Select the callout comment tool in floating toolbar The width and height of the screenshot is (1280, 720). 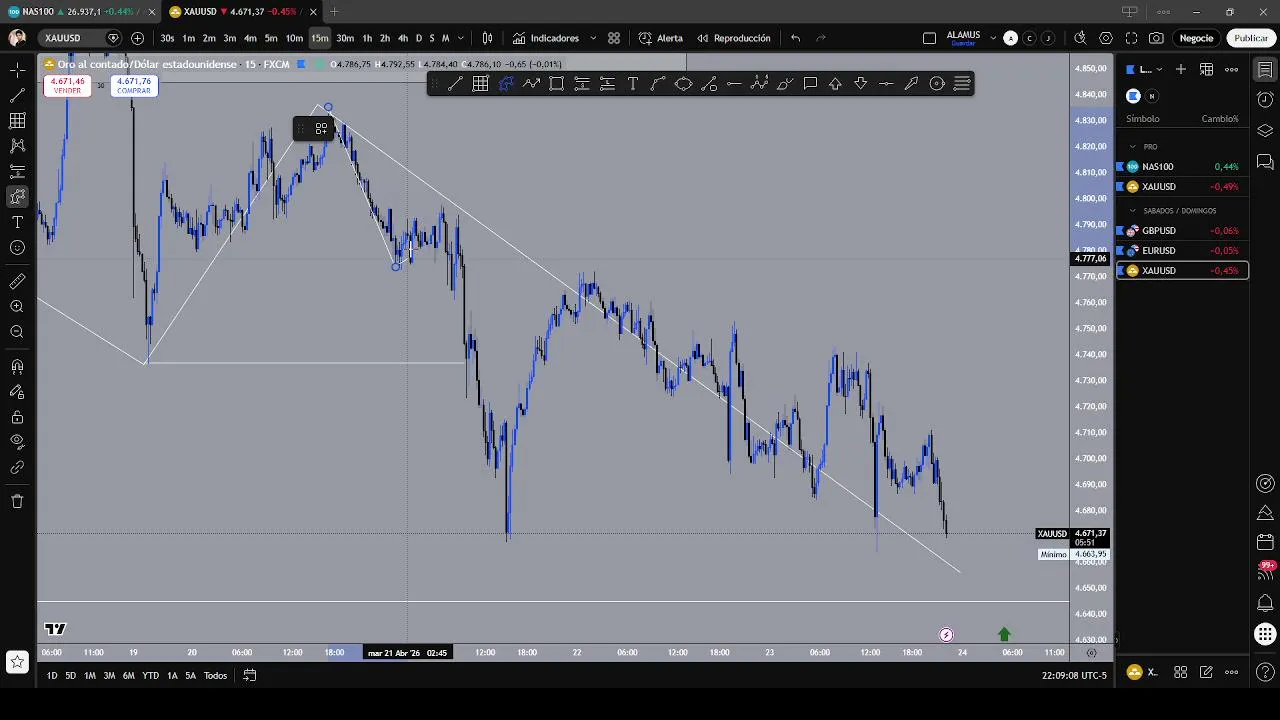point(810,84)
